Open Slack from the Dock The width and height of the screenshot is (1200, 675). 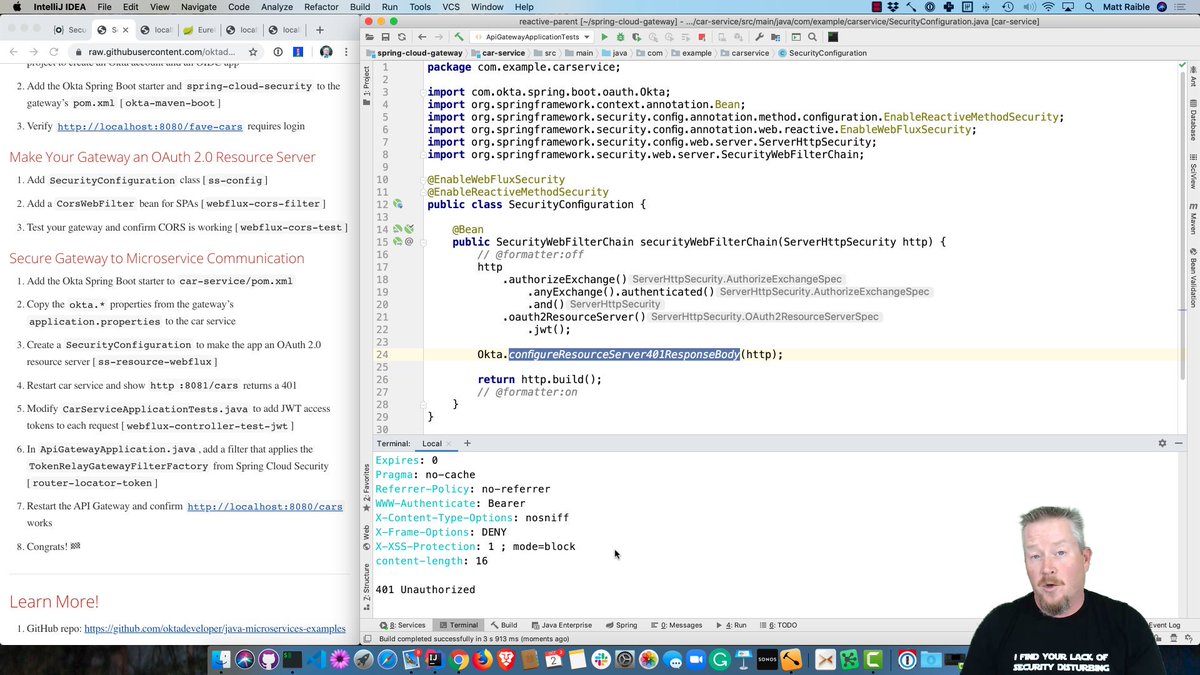(x=601, y=659)
